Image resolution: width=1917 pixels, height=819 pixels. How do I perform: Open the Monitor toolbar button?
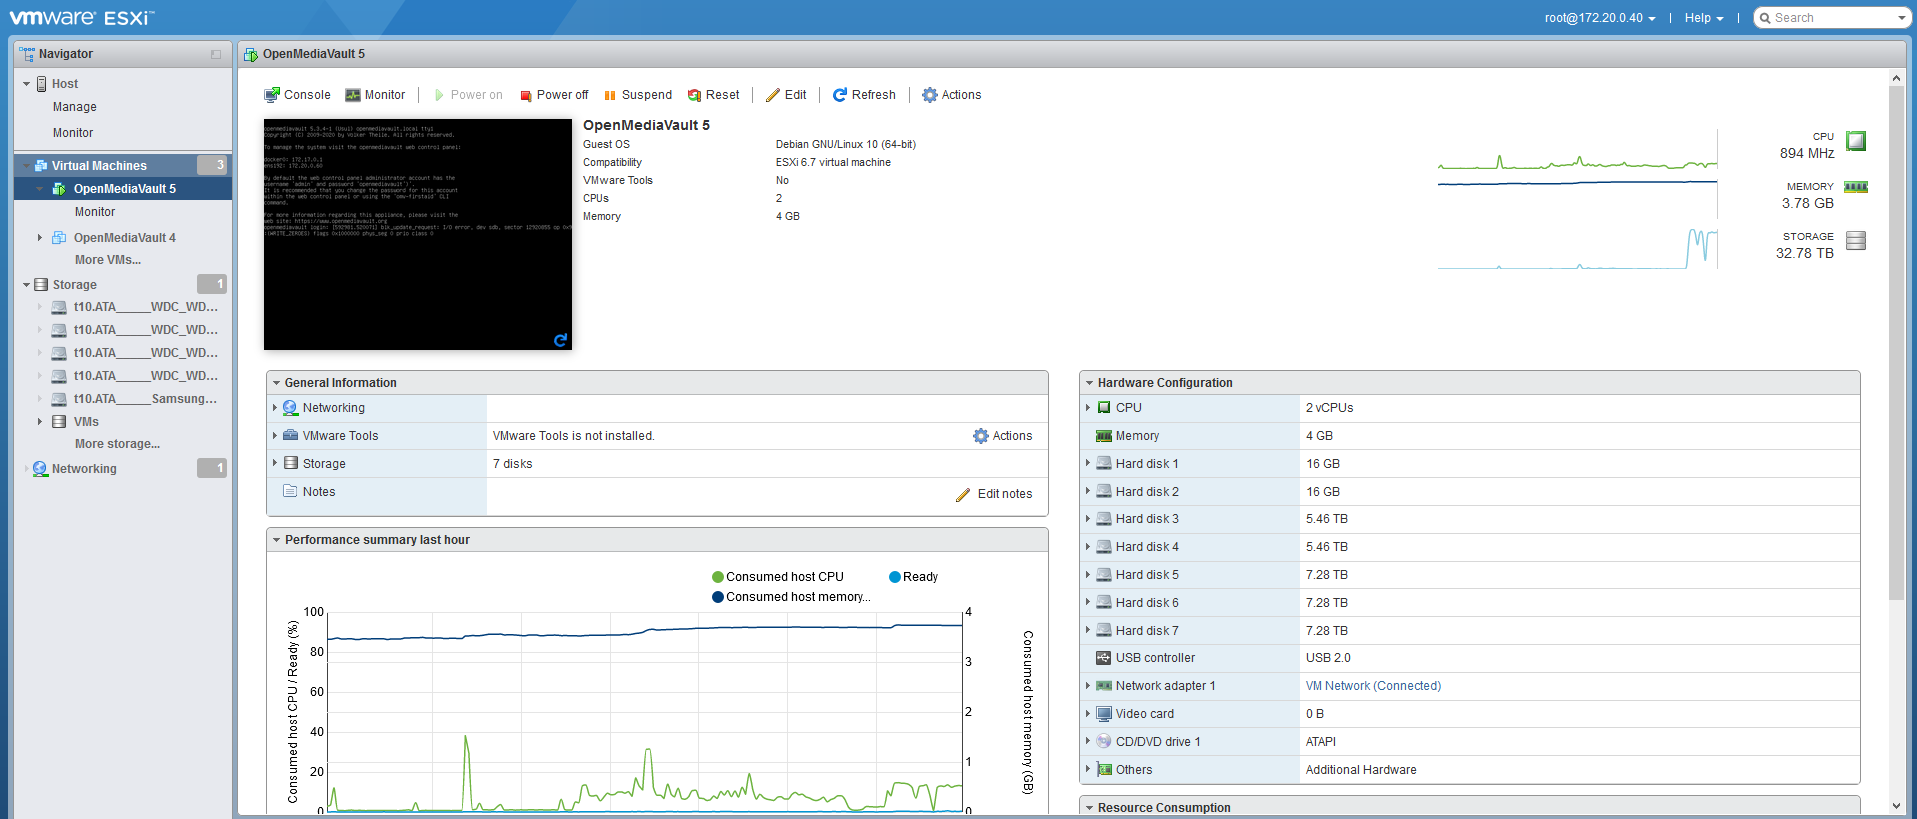375,95
